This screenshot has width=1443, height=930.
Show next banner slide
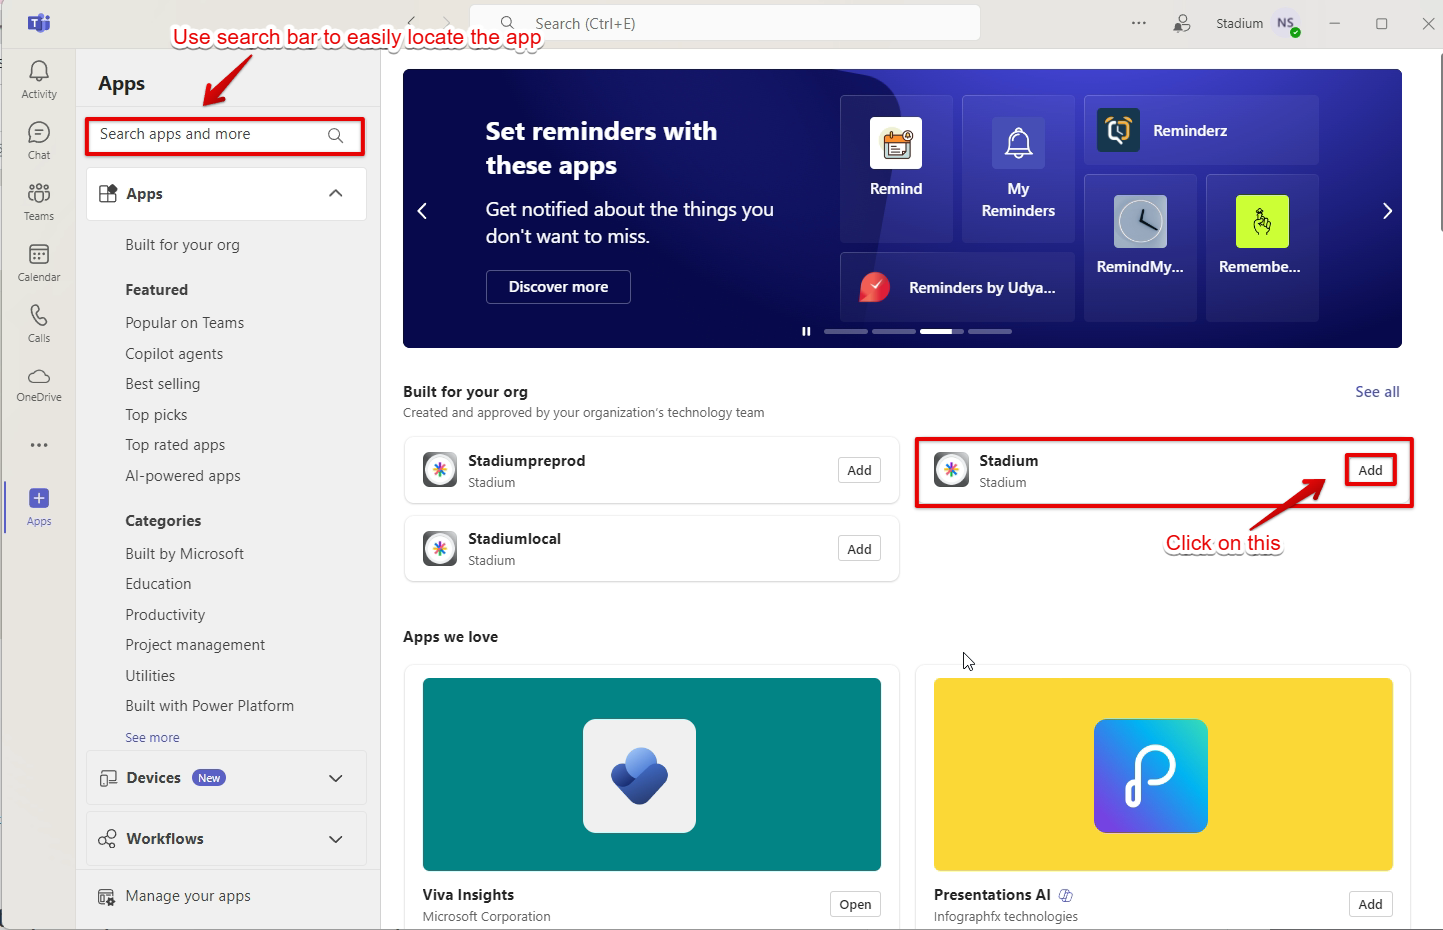pyautogui.click(x=1387, y=211)
